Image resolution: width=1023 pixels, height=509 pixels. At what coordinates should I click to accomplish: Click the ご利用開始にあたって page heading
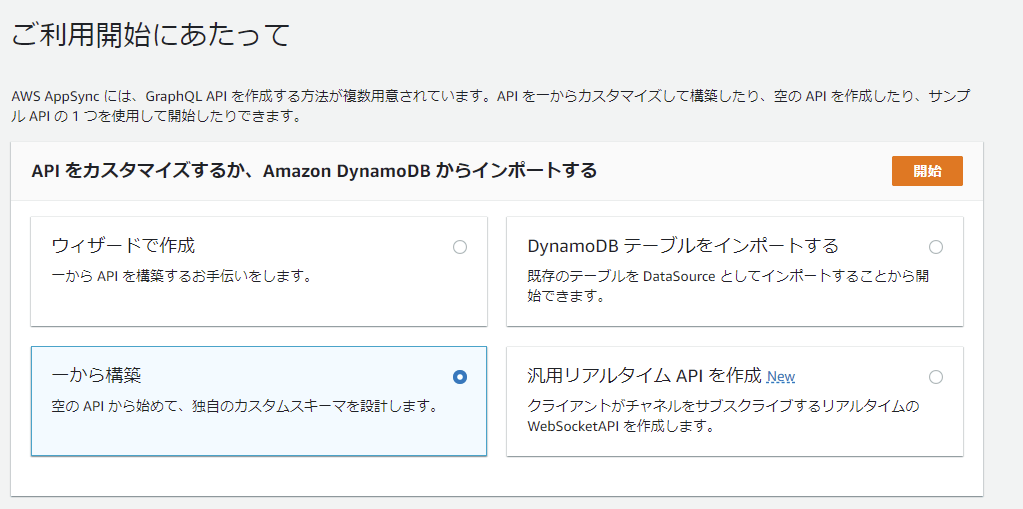click(x=151, y=35)
